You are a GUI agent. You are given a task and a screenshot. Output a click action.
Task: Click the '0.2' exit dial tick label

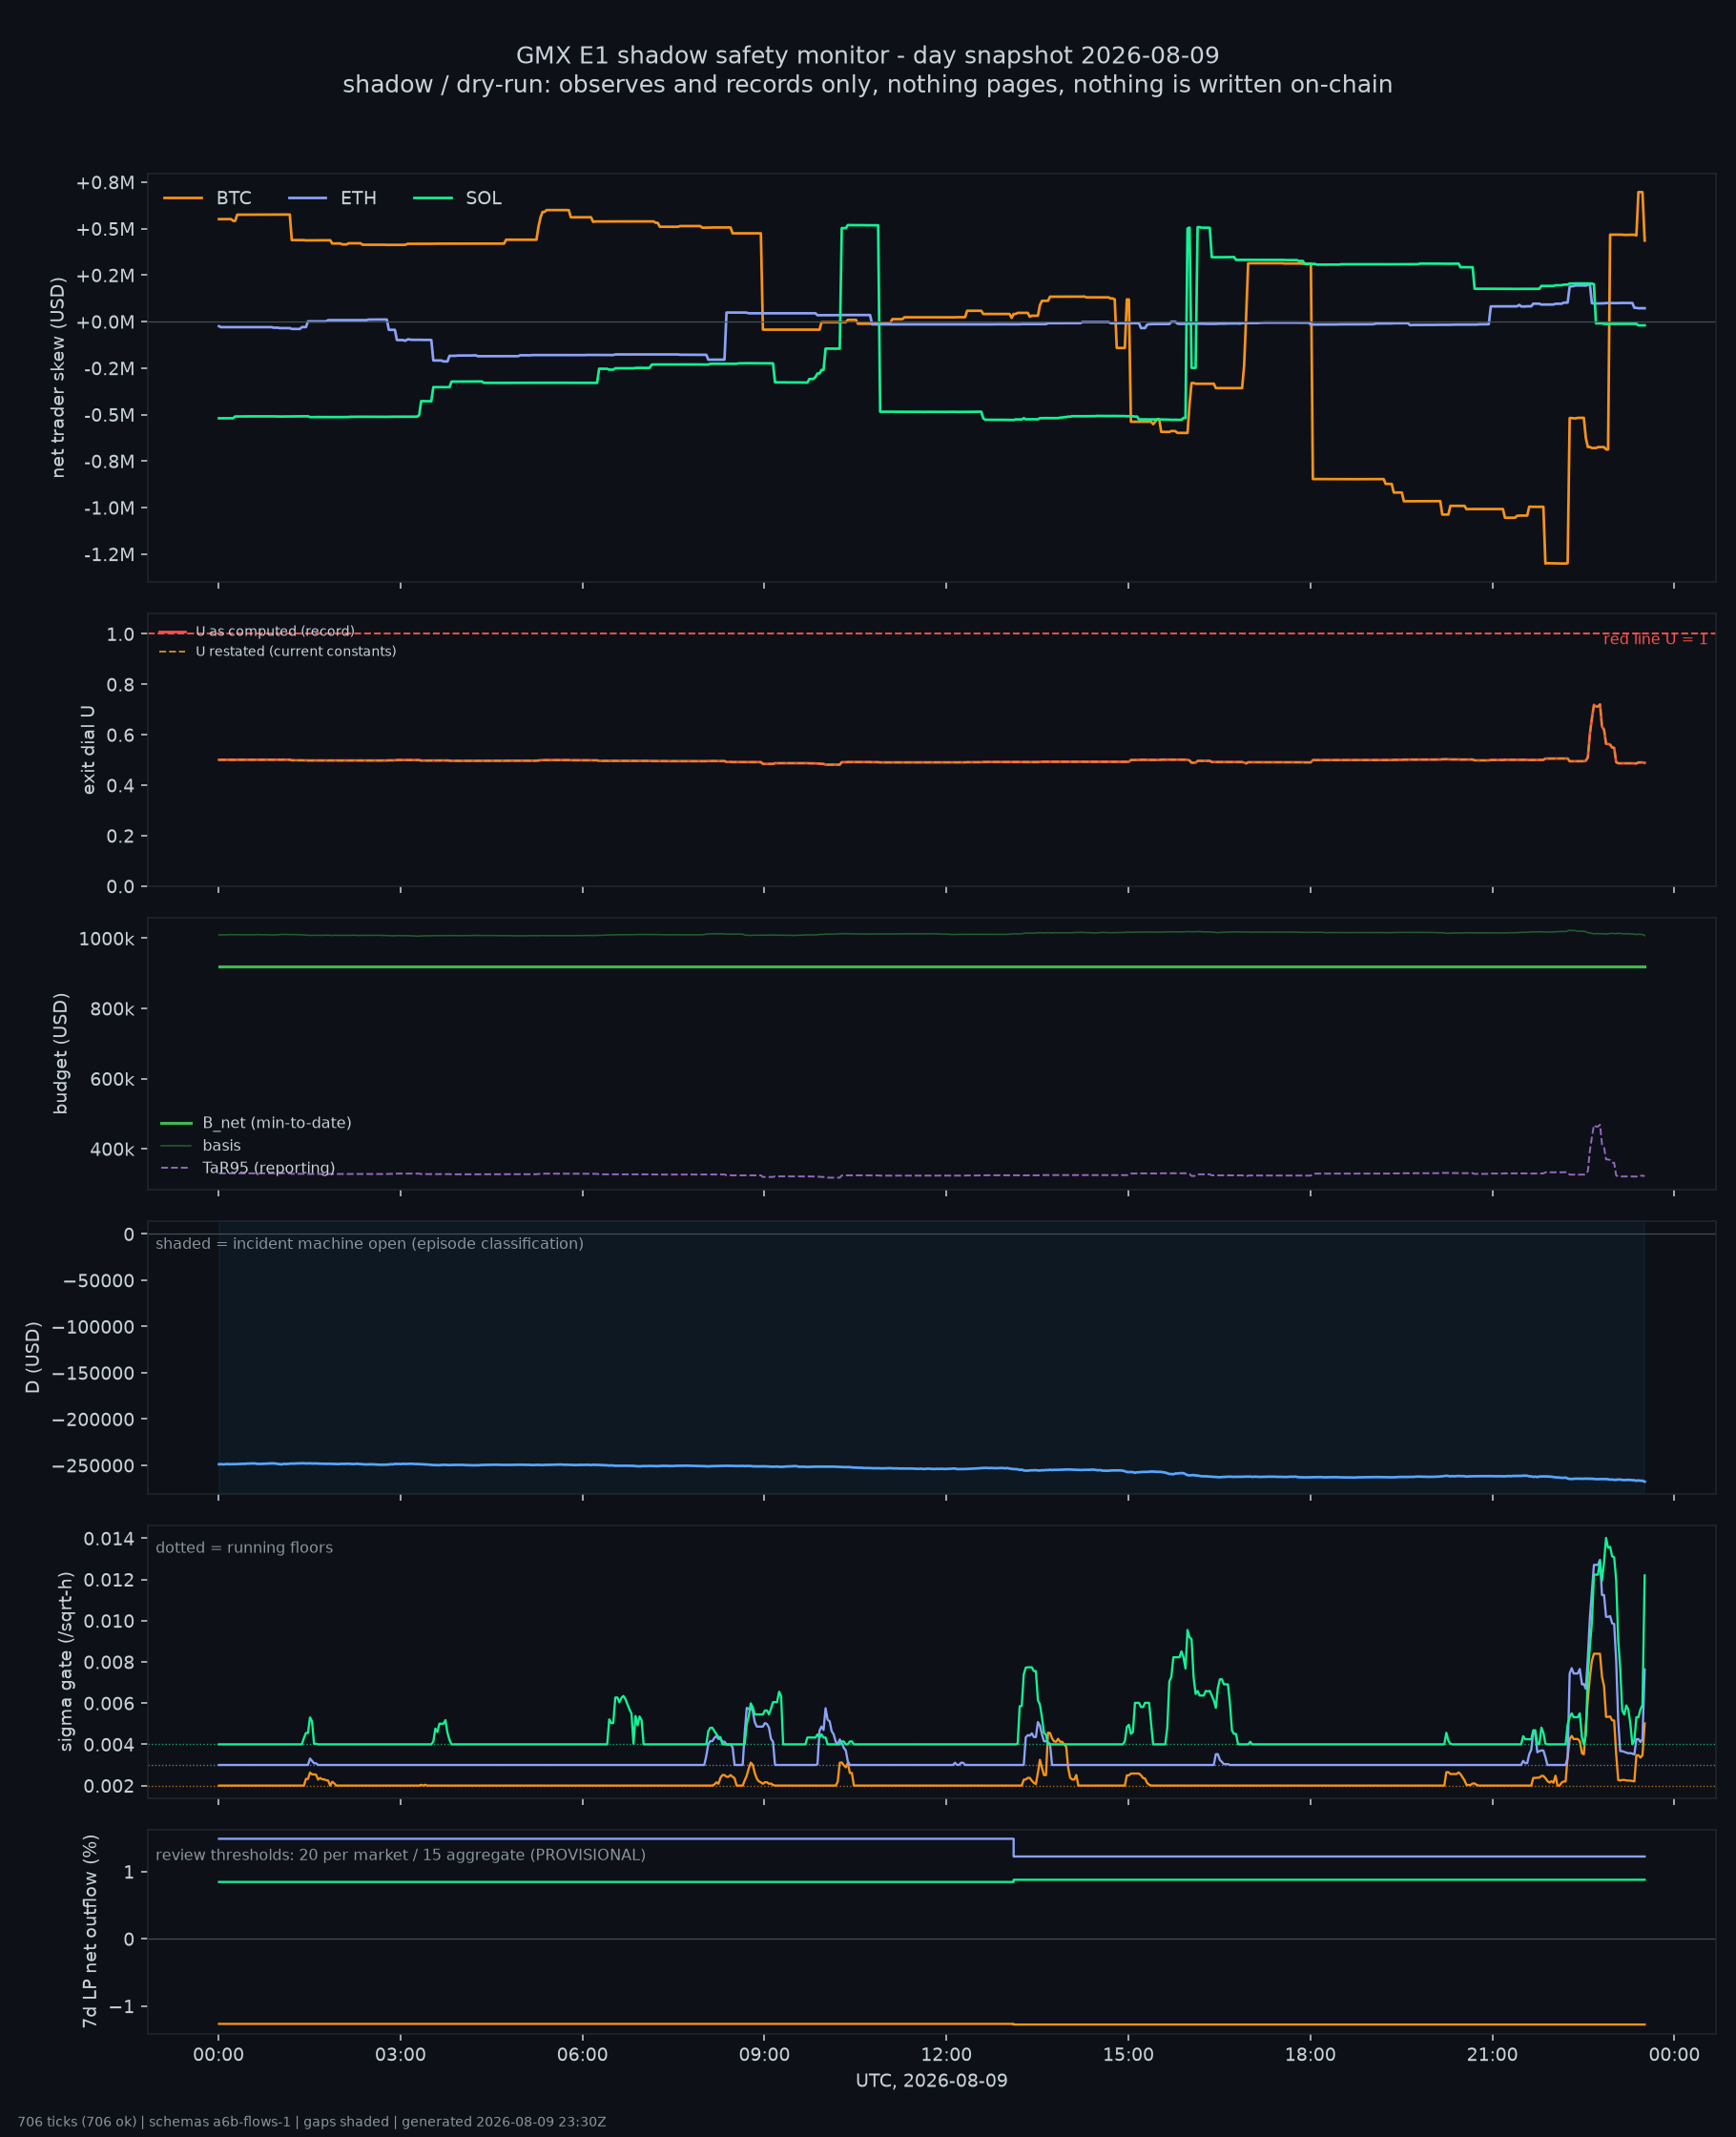pyautogui.click(x=120, y=836)
